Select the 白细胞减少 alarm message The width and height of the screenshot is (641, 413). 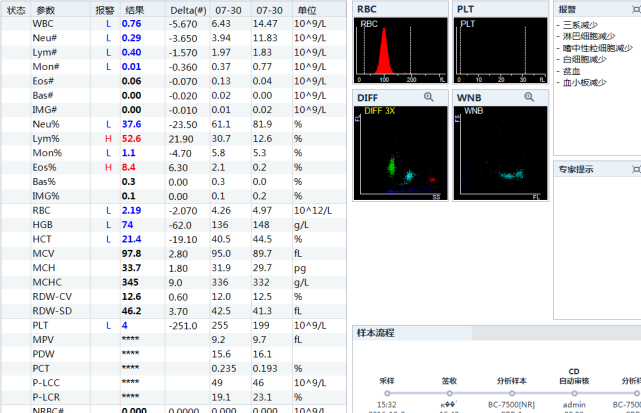[584, 60]
